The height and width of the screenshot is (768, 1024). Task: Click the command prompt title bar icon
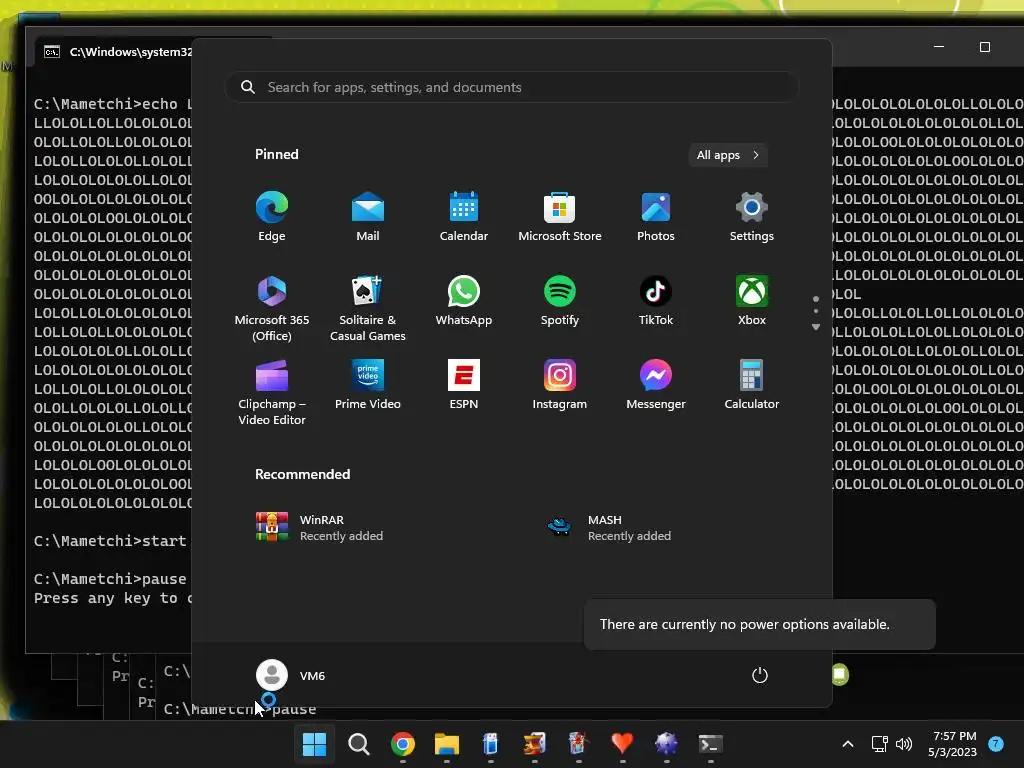click(x=52, y=52)
